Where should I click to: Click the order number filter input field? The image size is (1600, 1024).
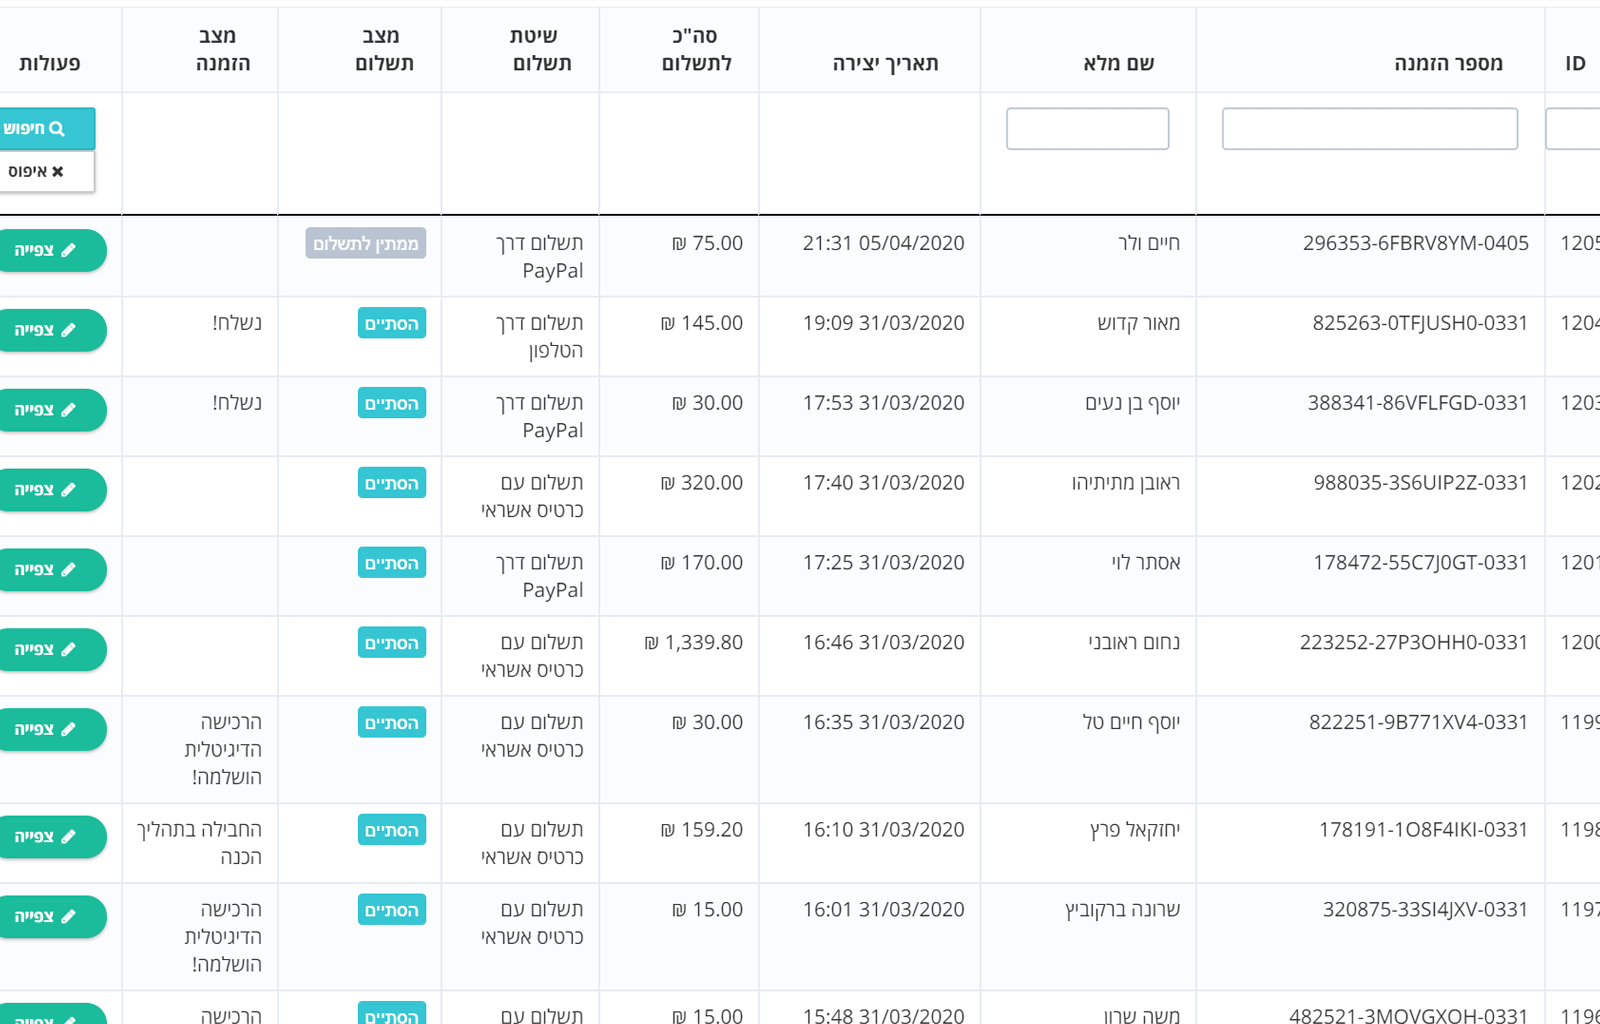[1369, 129]
